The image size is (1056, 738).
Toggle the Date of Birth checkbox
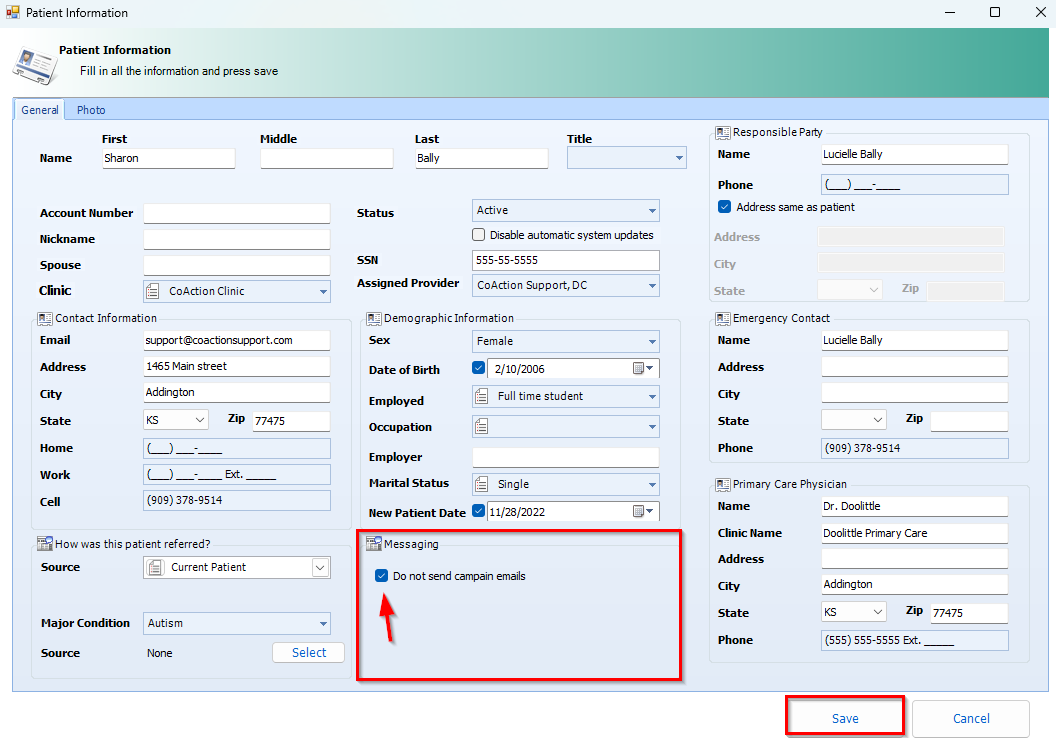click(x=479, y=369)
